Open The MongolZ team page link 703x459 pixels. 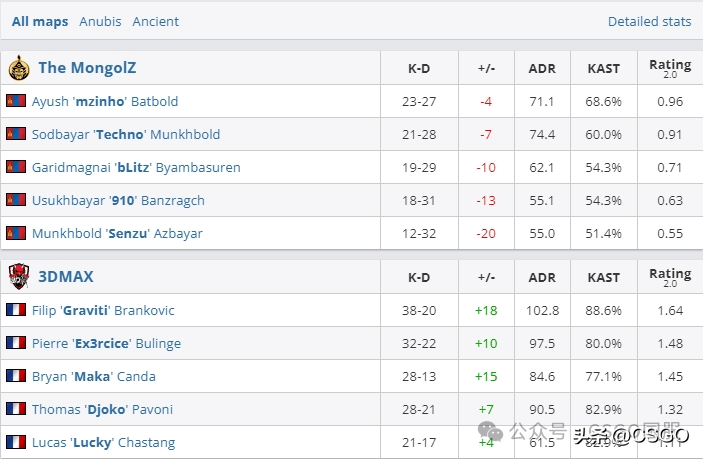(x=87, y=68)
